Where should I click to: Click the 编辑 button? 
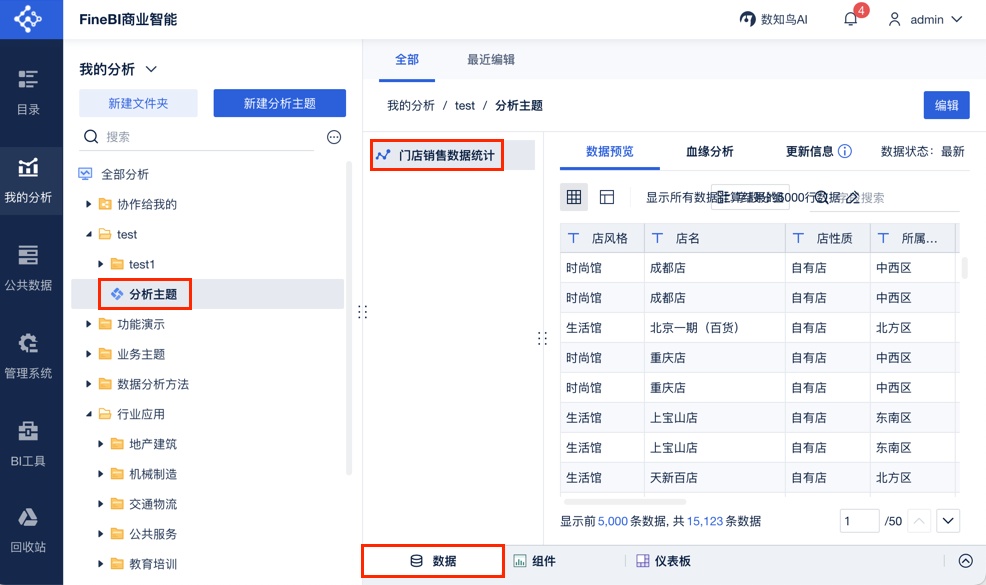[x=946, y=105]
